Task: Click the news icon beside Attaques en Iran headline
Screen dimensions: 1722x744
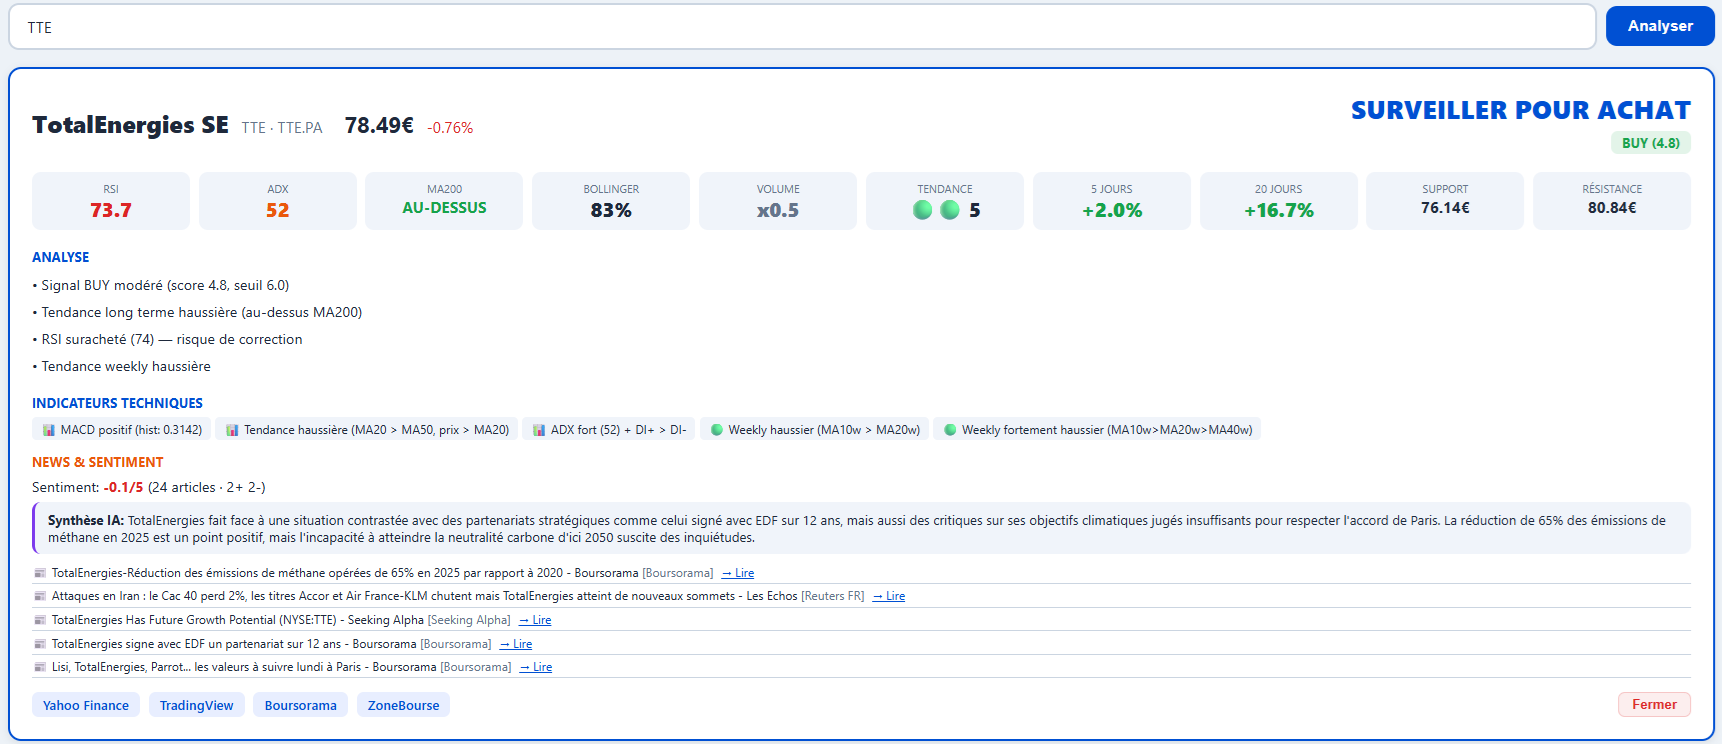Action: pyautogui.click(x=40, y=596)
